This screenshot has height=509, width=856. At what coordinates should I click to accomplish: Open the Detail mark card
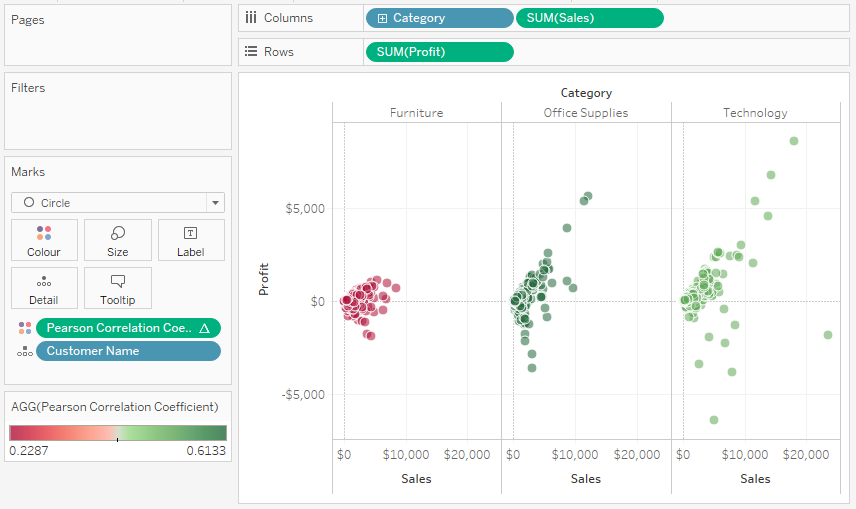click(44, 288)
